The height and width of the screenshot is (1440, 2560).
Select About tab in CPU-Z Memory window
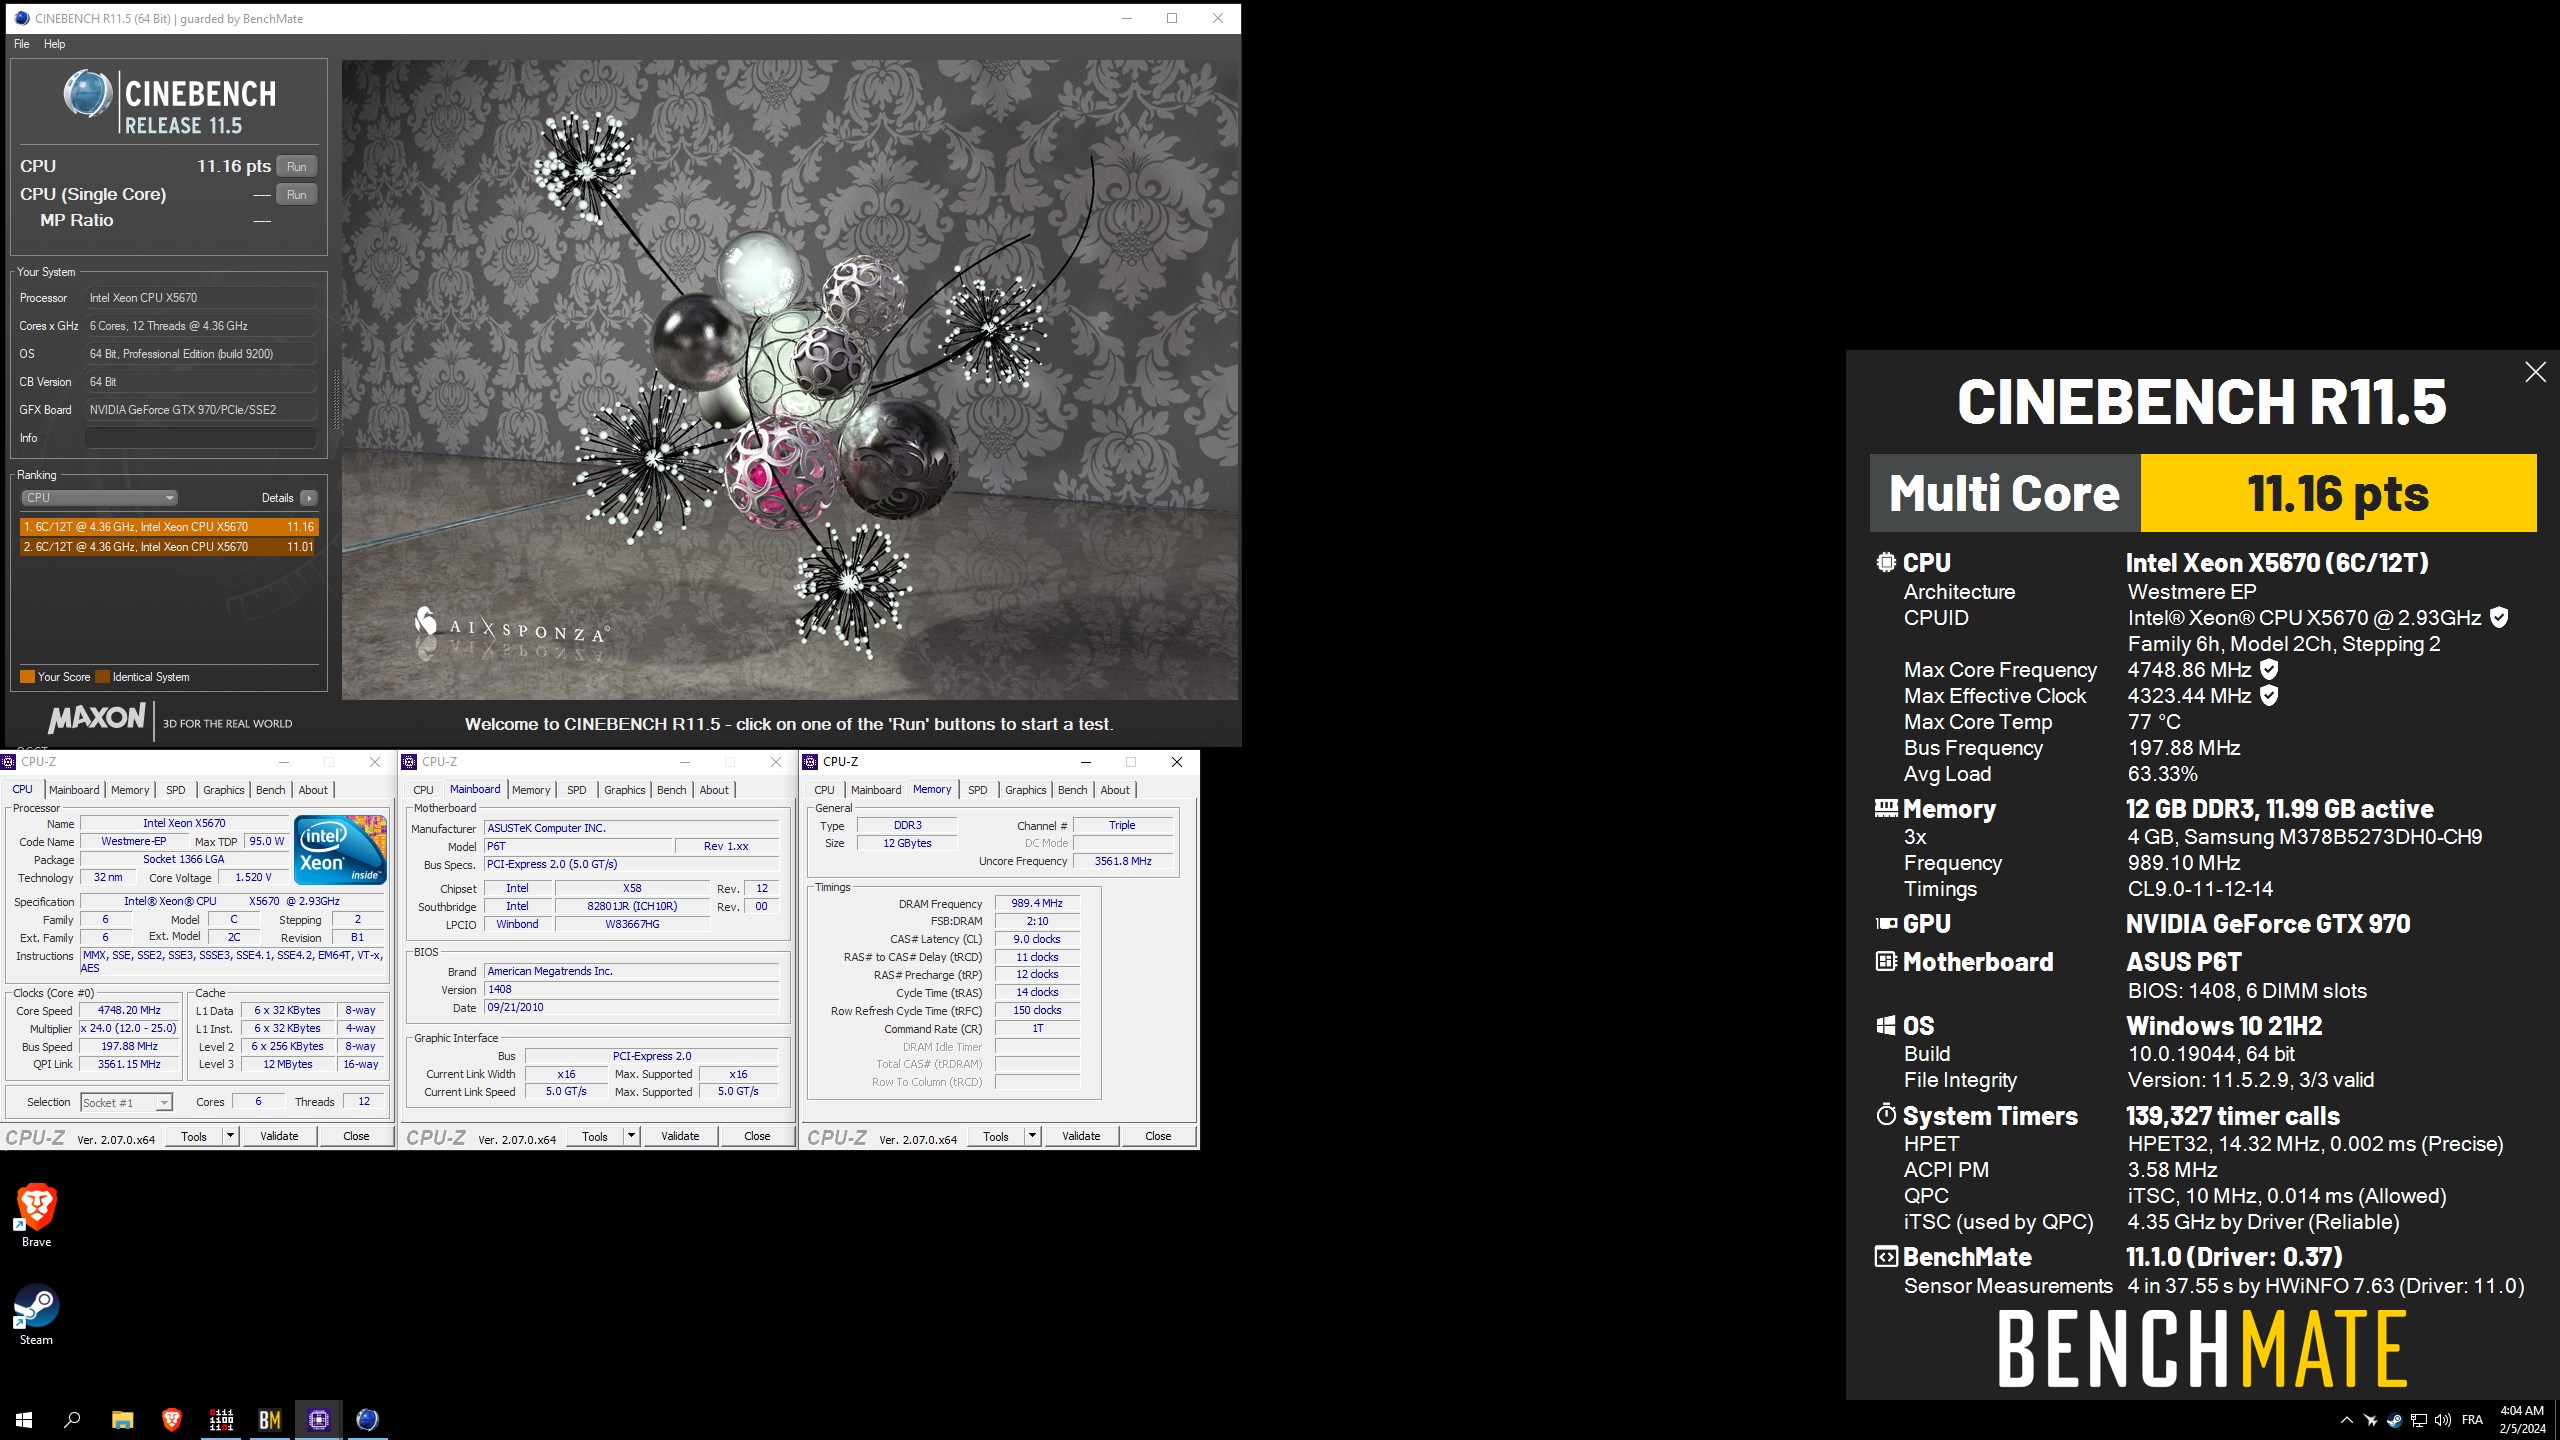point(1115,790)
